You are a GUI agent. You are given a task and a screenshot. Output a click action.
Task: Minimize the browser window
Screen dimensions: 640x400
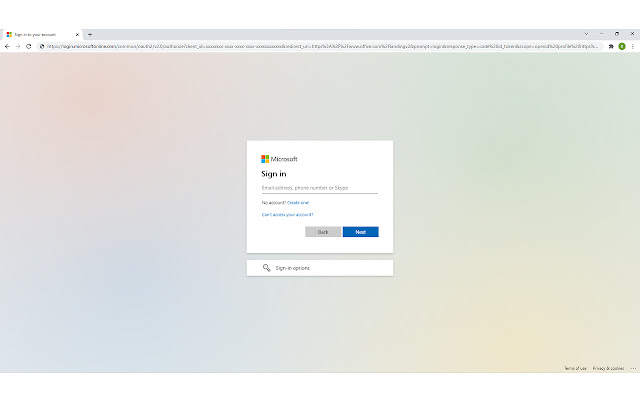[x=602, y=34]
